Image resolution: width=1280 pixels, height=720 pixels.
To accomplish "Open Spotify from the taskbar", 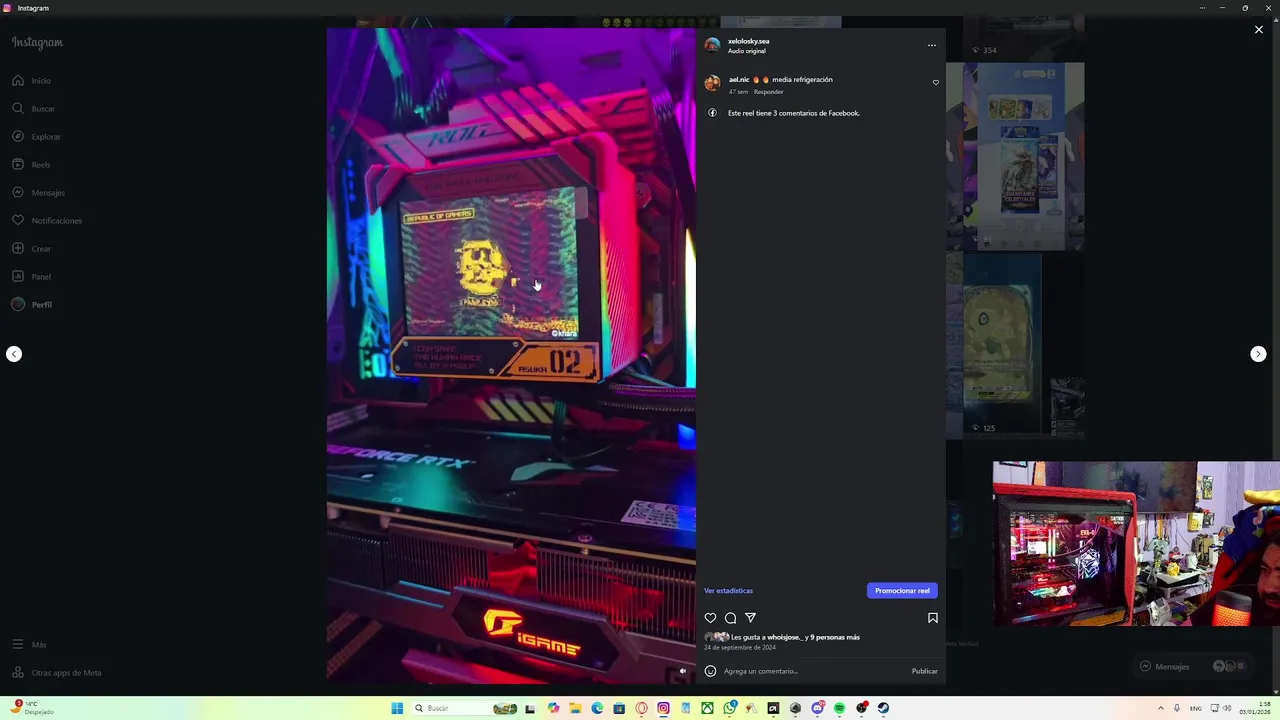I will click(x=839, y=708).
